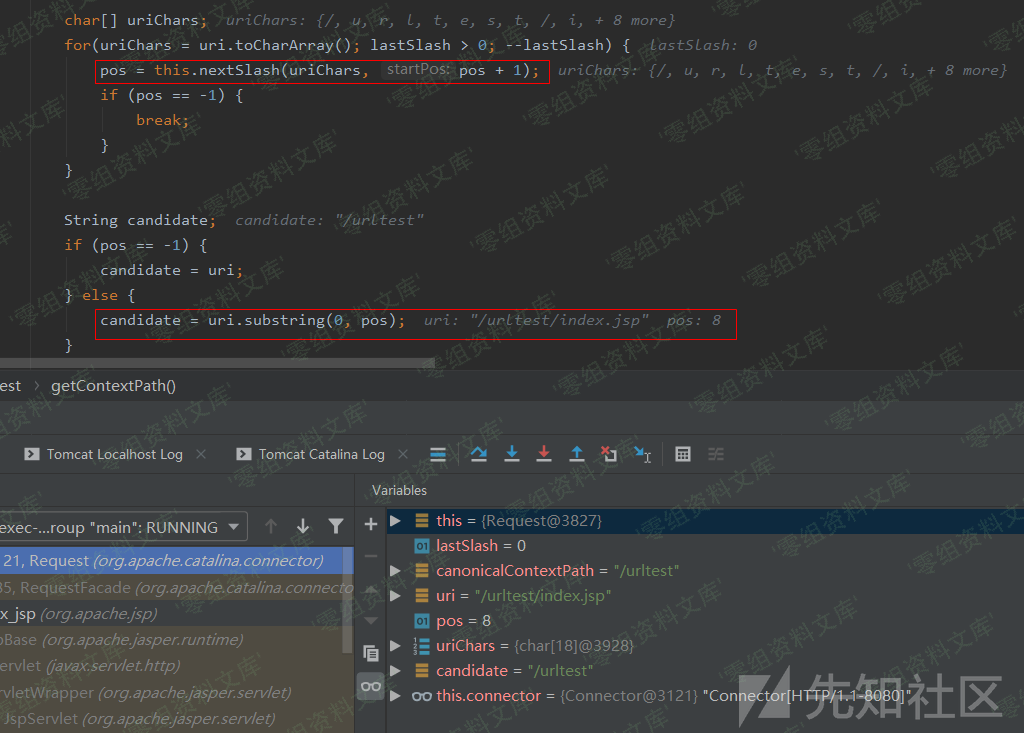
Task: Add a new watch with plus icon
Action: coord(371,524)
